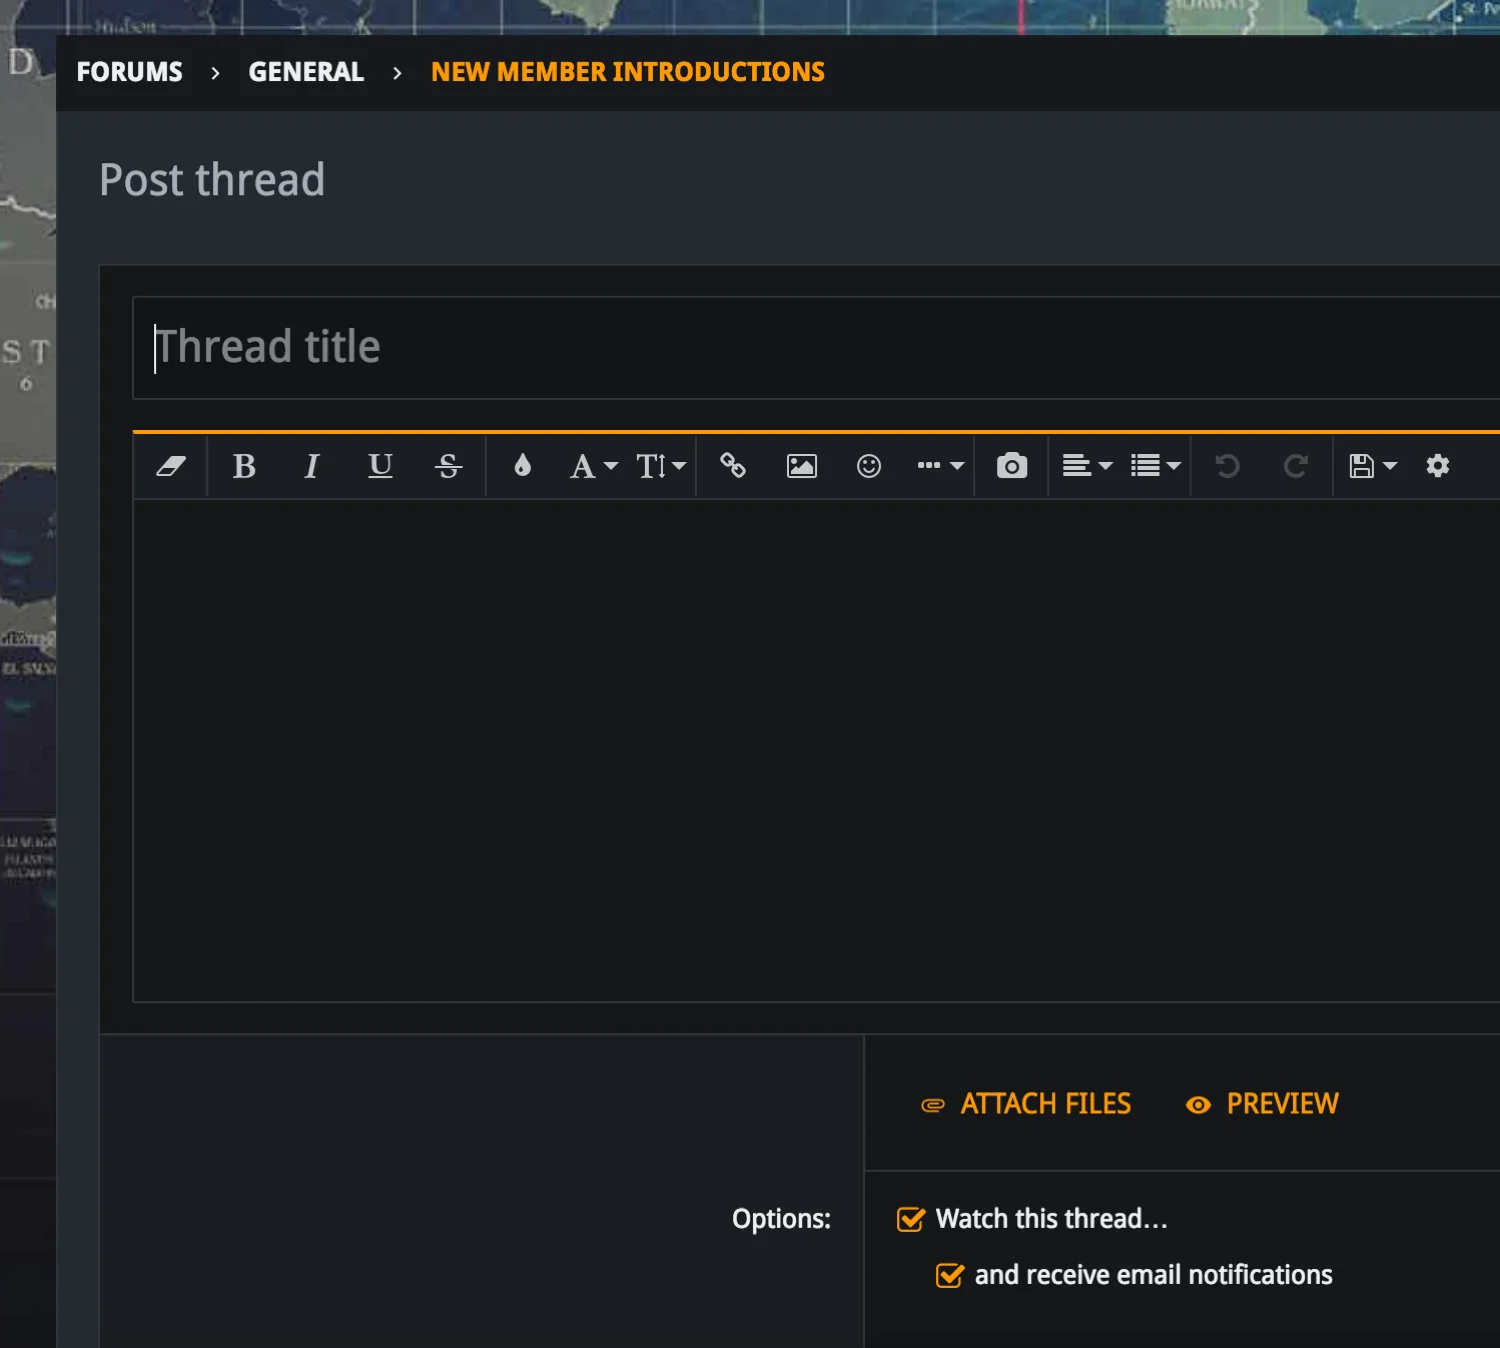The height and width of the screenshot is (1348, 1500).
Task: Click the Attach Files button
Action: point(1027,1104)
